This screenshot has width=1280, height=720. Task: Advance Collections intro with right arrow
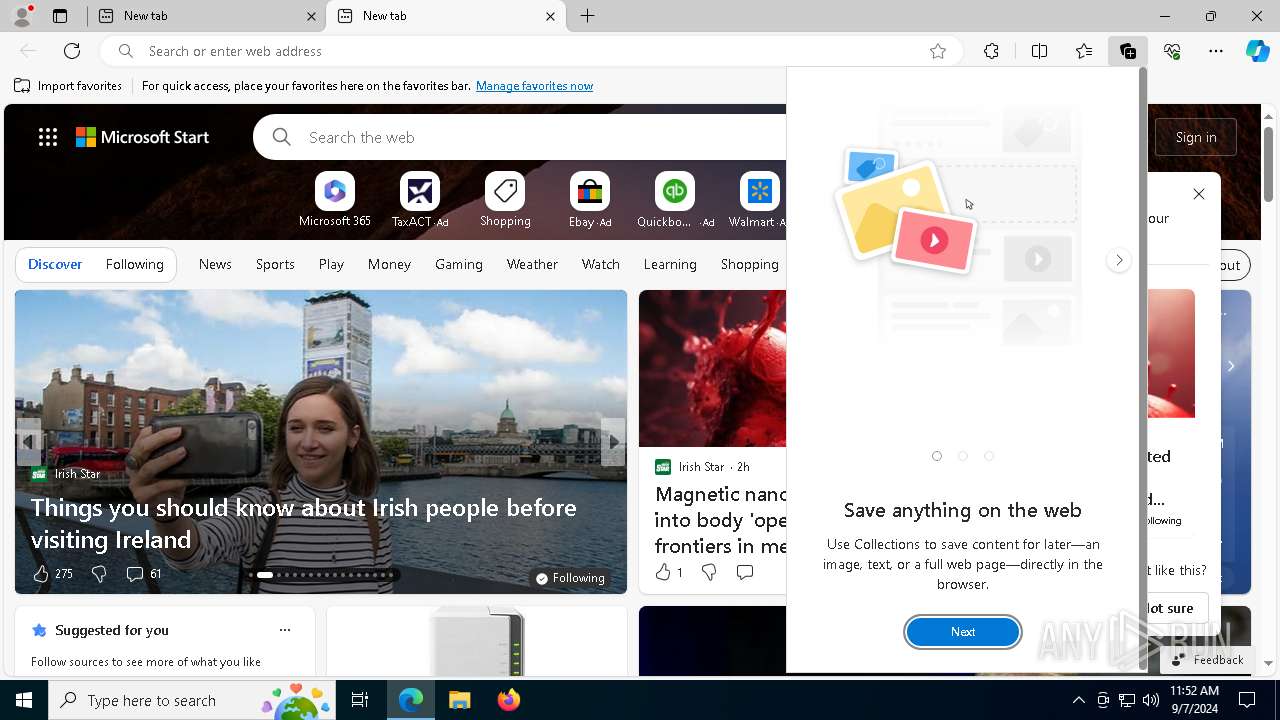(x=1119, y=260)
